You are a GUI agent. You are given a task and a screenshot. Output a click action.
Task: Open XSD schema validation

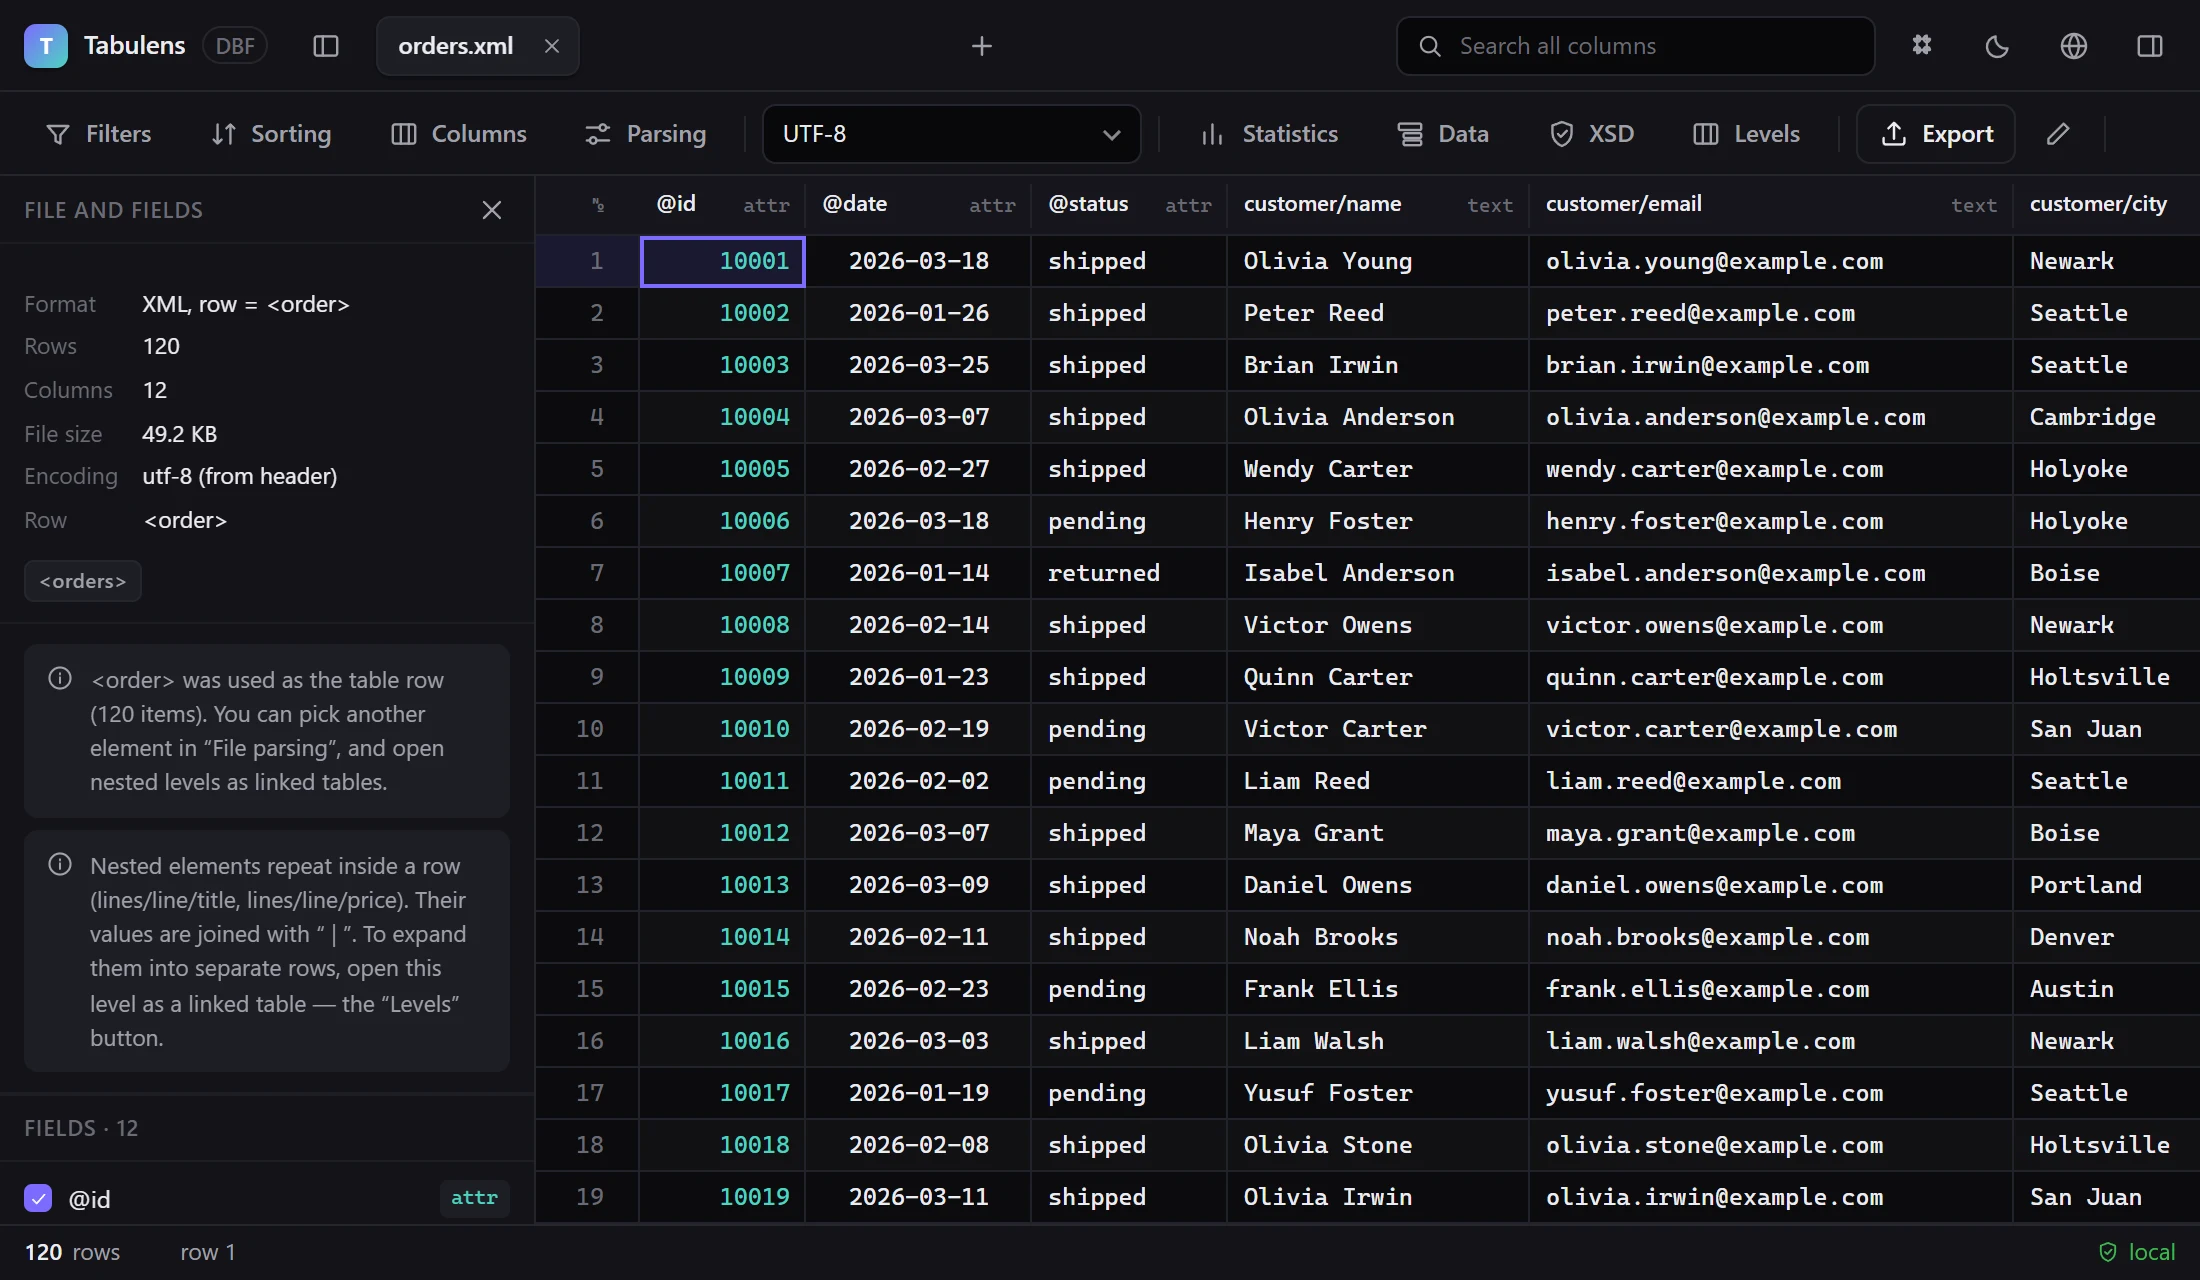[x=1591, y=134]
